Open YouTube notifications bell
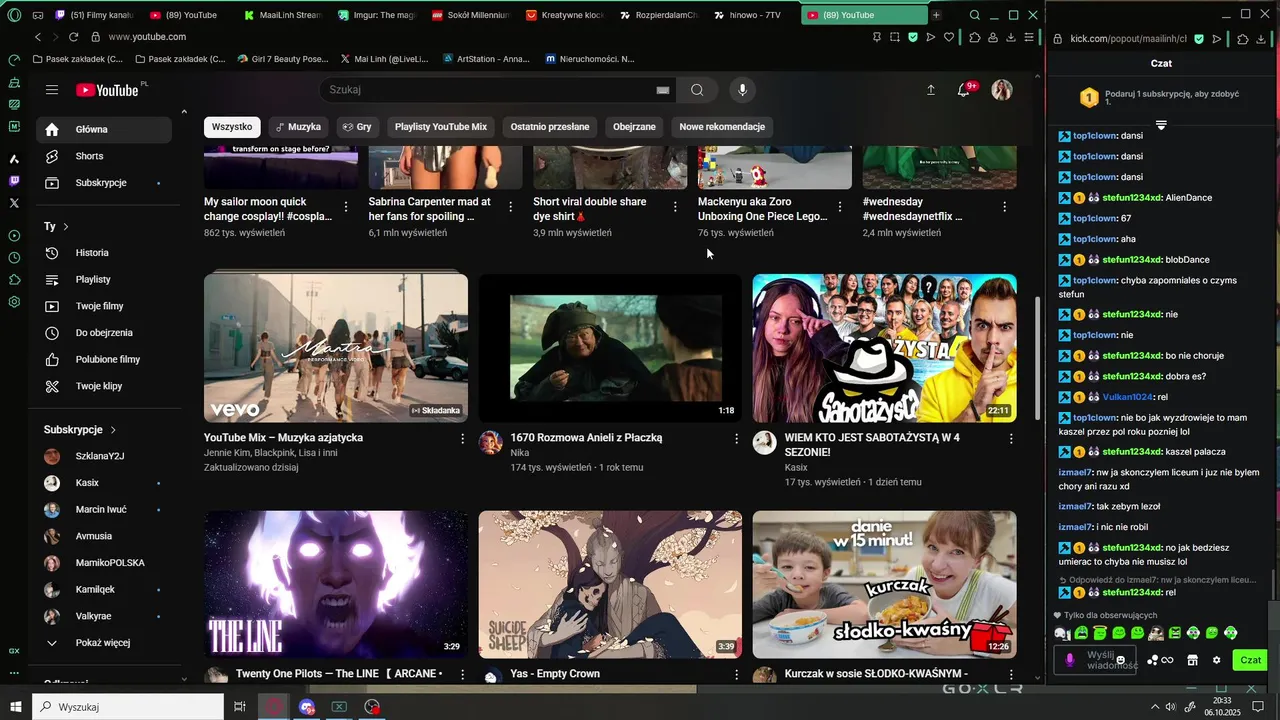Image resolution: width=1280 pixels, height=720 pixels. (x=964, y=90)
